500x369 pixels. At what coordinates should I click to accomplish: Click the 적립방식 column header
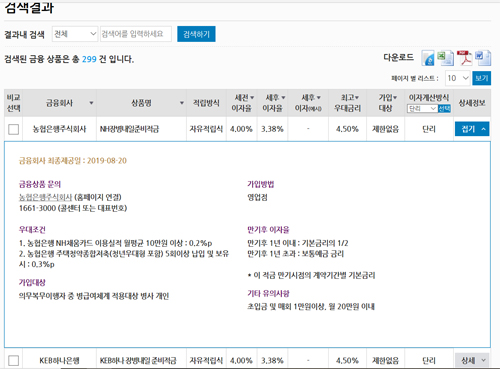pyautogui.click(x=206, y=103)
